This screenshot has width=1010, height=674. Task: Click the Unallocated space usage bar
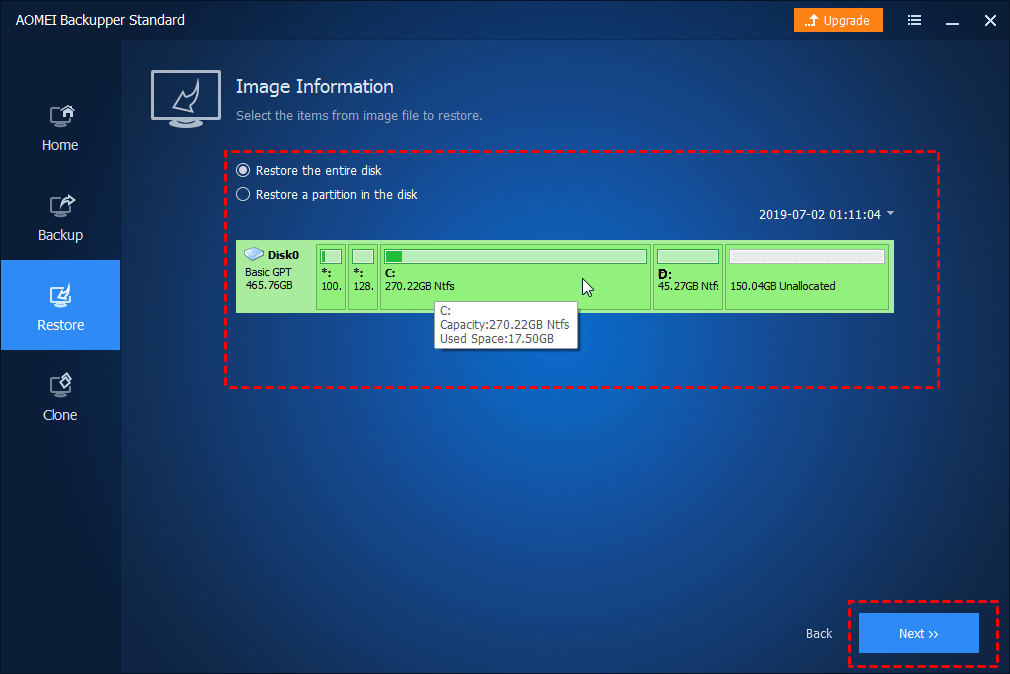807,256
